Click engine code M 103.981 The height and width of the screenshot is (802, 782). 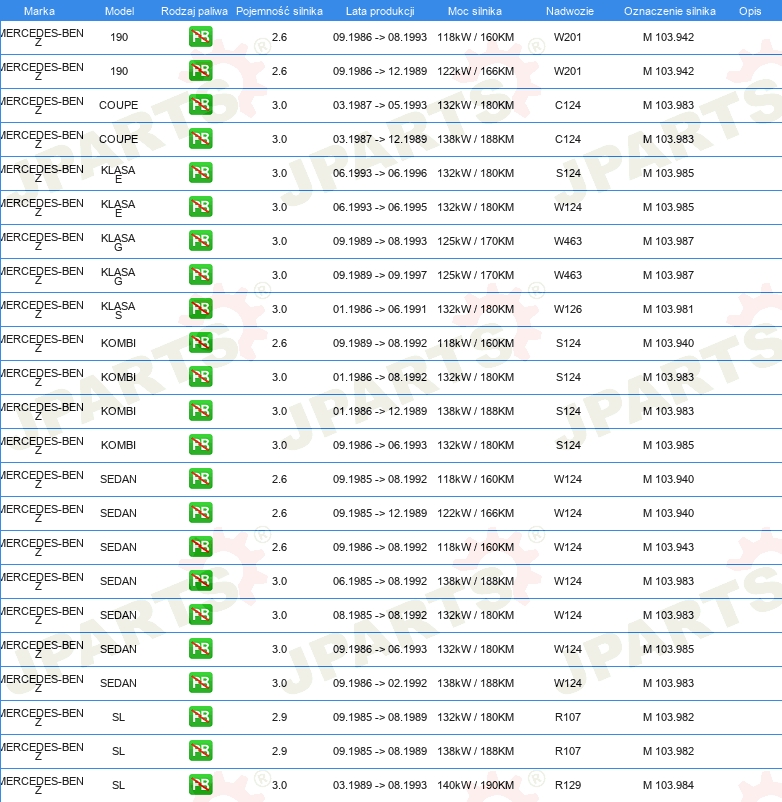[x=668, y=309]
